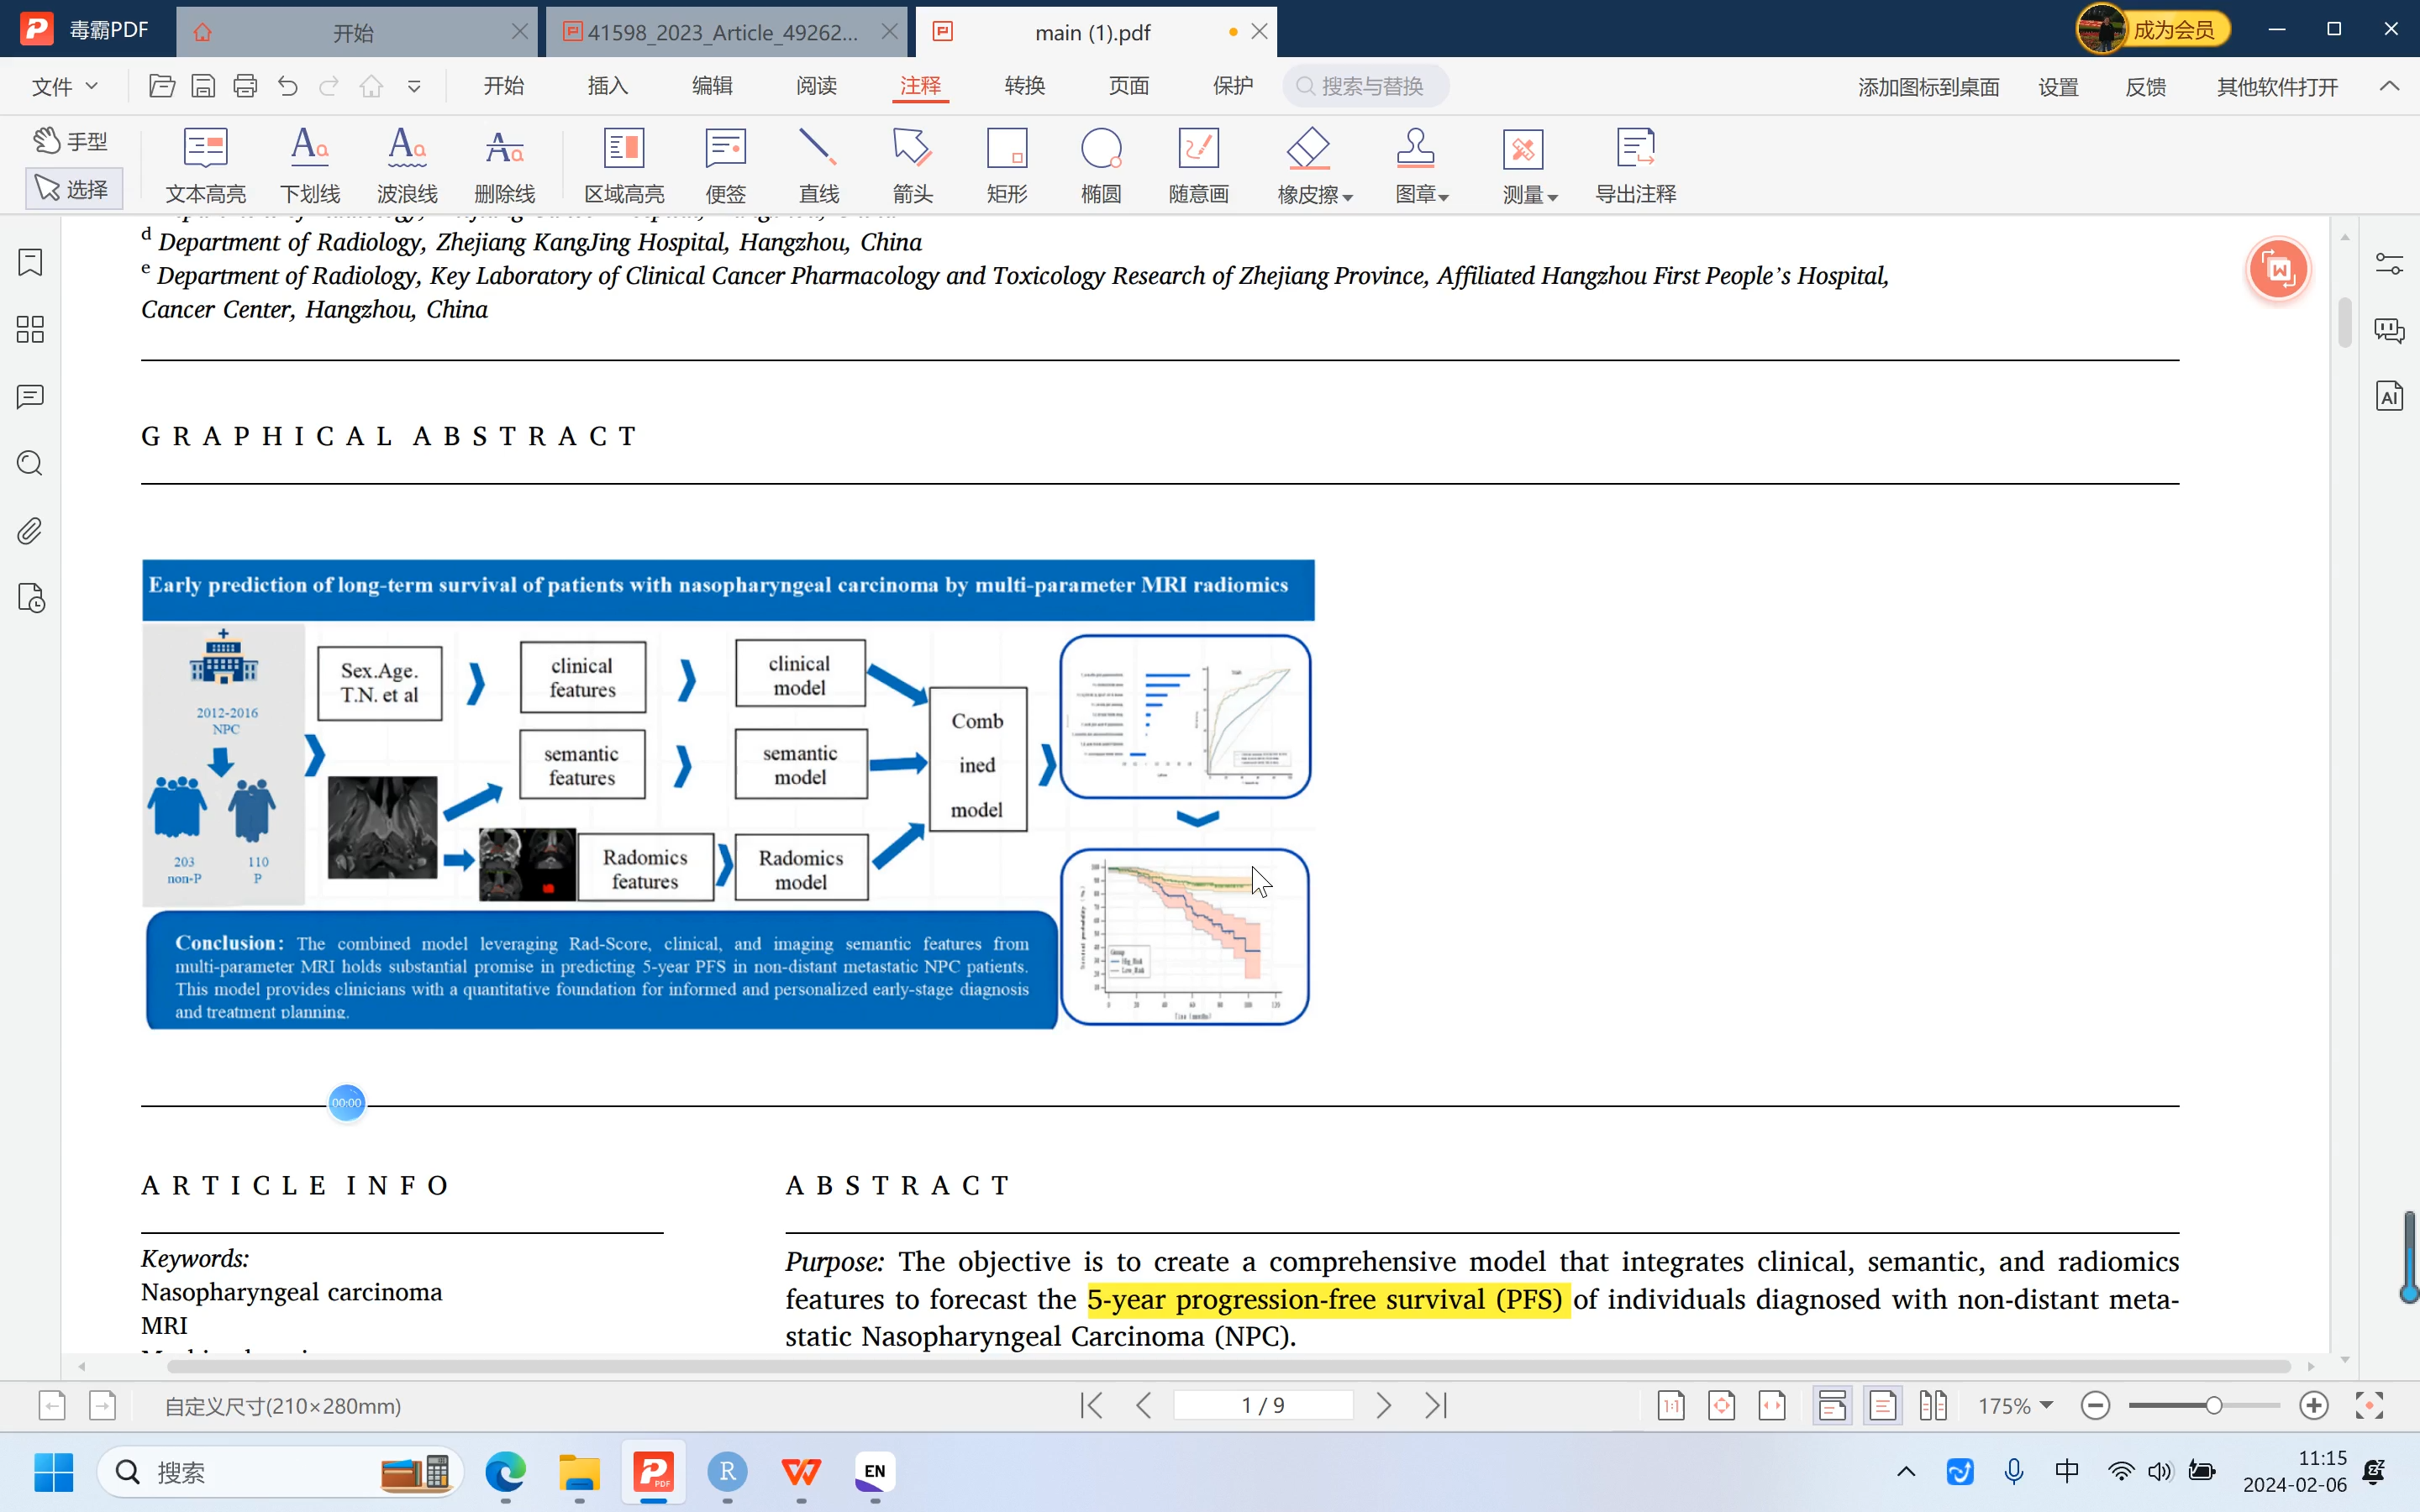
Task: Go to next page arrow
Action: click(1384, 1406)
